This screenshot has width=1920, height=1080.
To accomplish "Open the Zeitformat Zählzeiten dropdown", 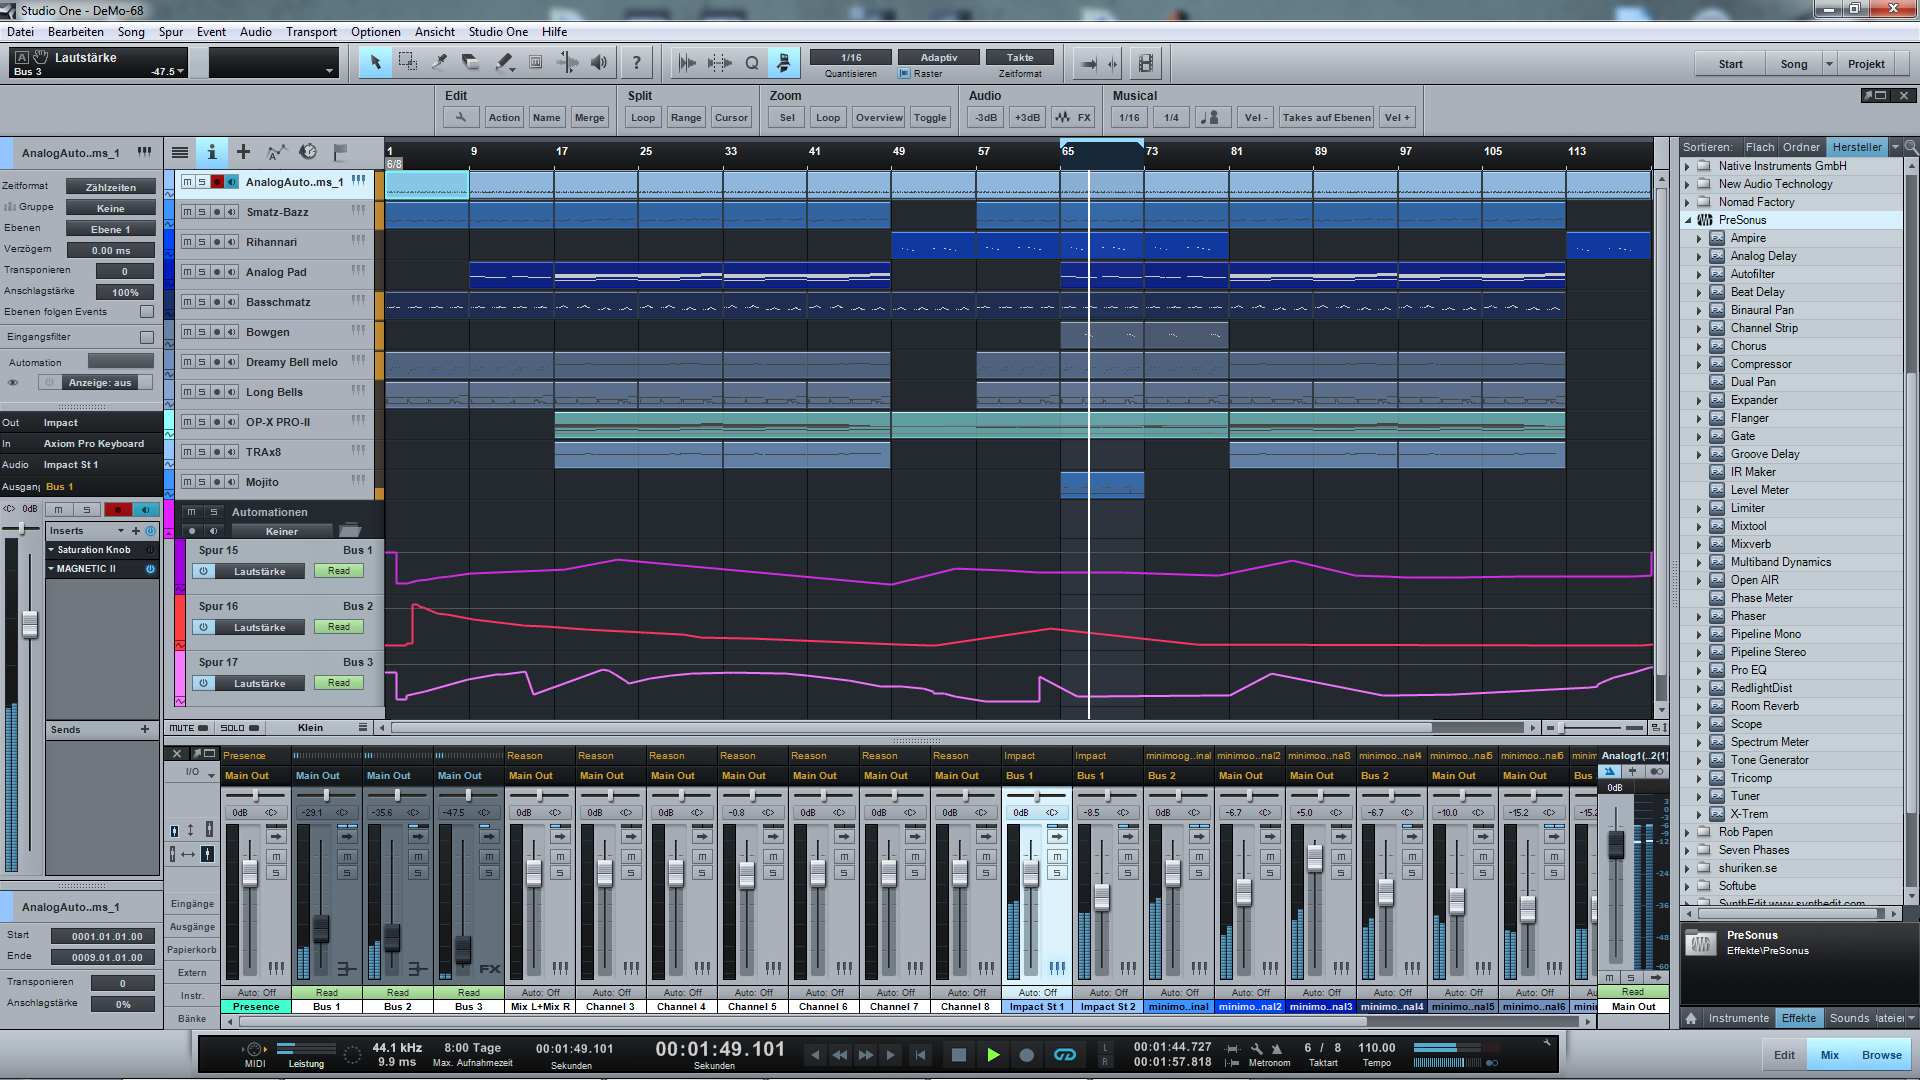I will (x=110, y=187).
